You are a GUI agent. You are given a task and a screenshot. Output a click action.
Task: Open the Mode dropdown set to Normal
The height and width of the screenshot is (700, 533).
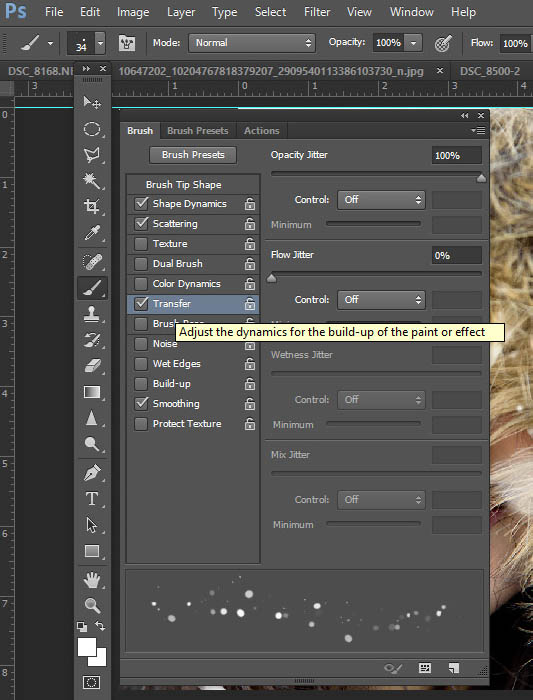(252, 43)
